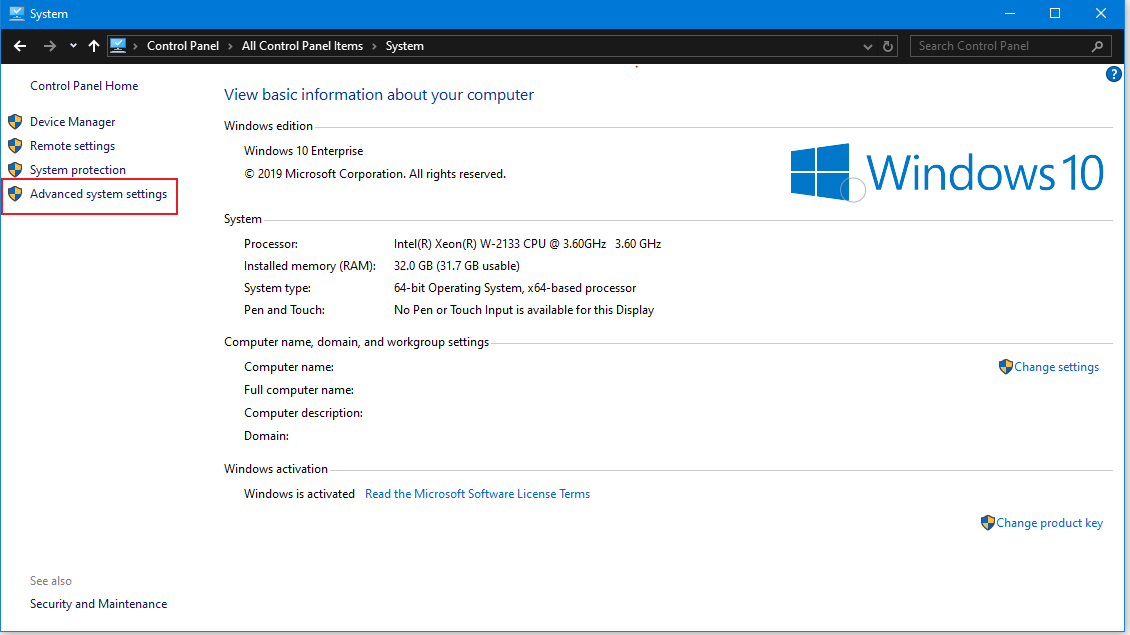The width and height of the screenshot is (1130, 635).
Task: Click shield icon beside System protection
Action: pyautogui.click(x=15, y=169)
